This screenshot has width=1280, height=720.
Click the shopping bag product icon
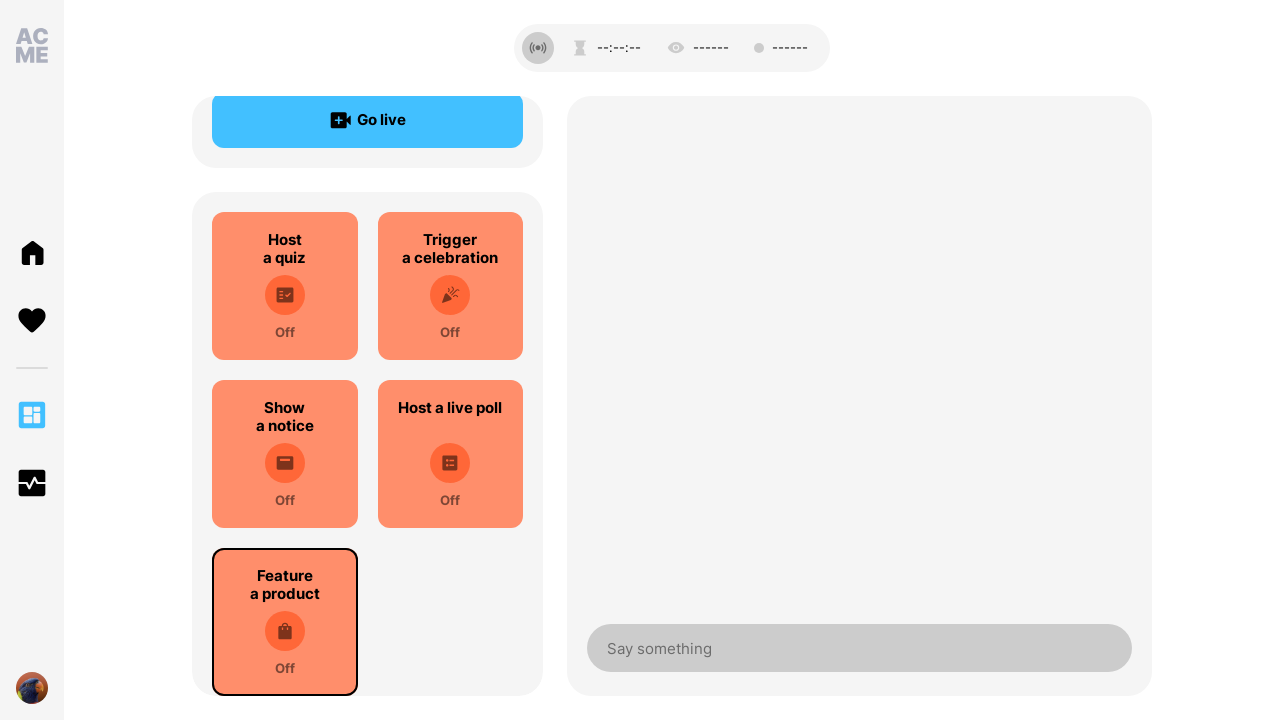click(285, 631)
